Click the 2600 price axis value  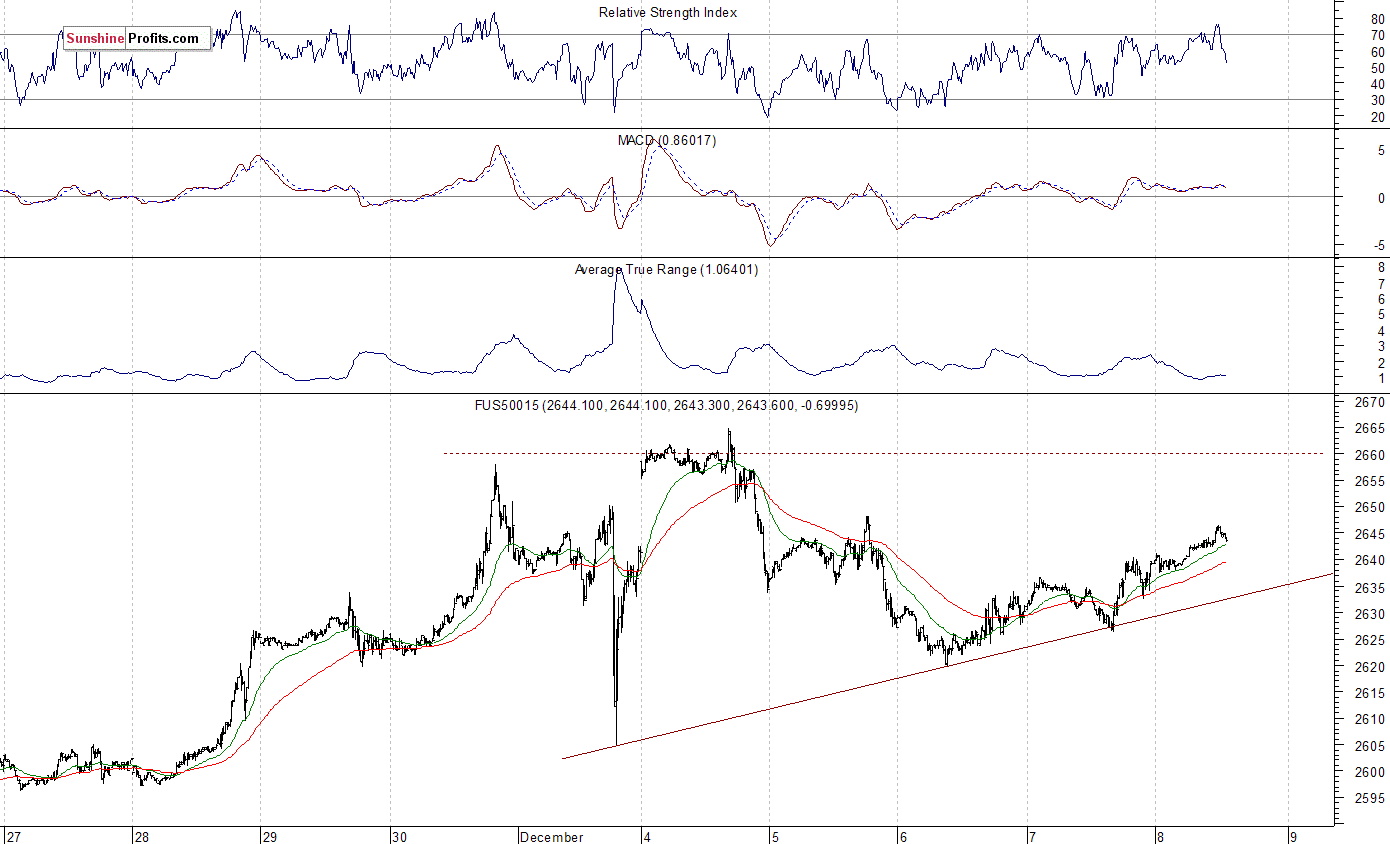[x=1370, y=772]
